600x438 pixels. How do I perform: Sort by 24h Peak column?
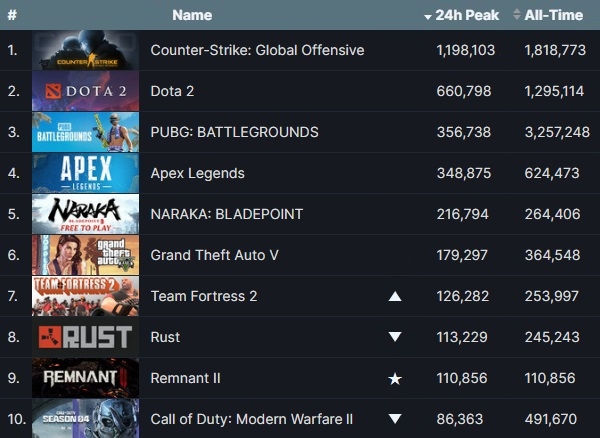467,15
